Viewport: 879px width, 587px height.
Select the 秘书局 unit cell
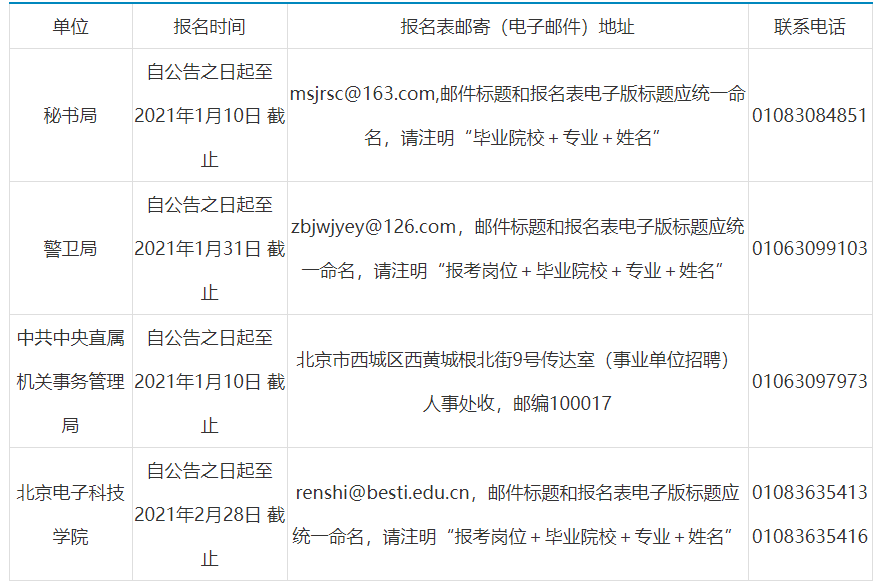pyautogui.click(x=71, y=115)
